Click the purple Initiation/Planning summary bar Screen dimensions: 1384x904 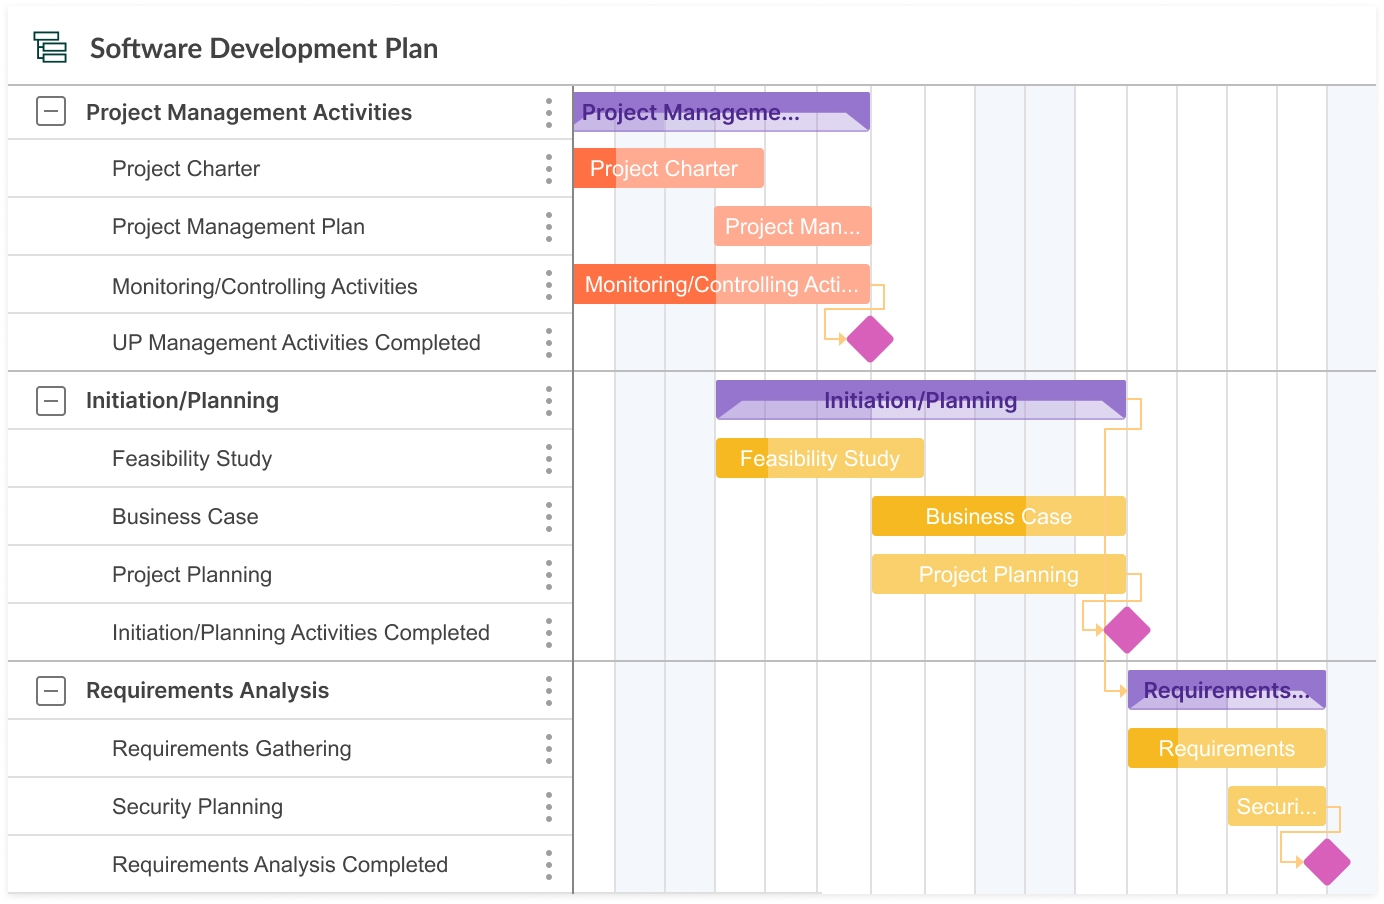(920, 400)
